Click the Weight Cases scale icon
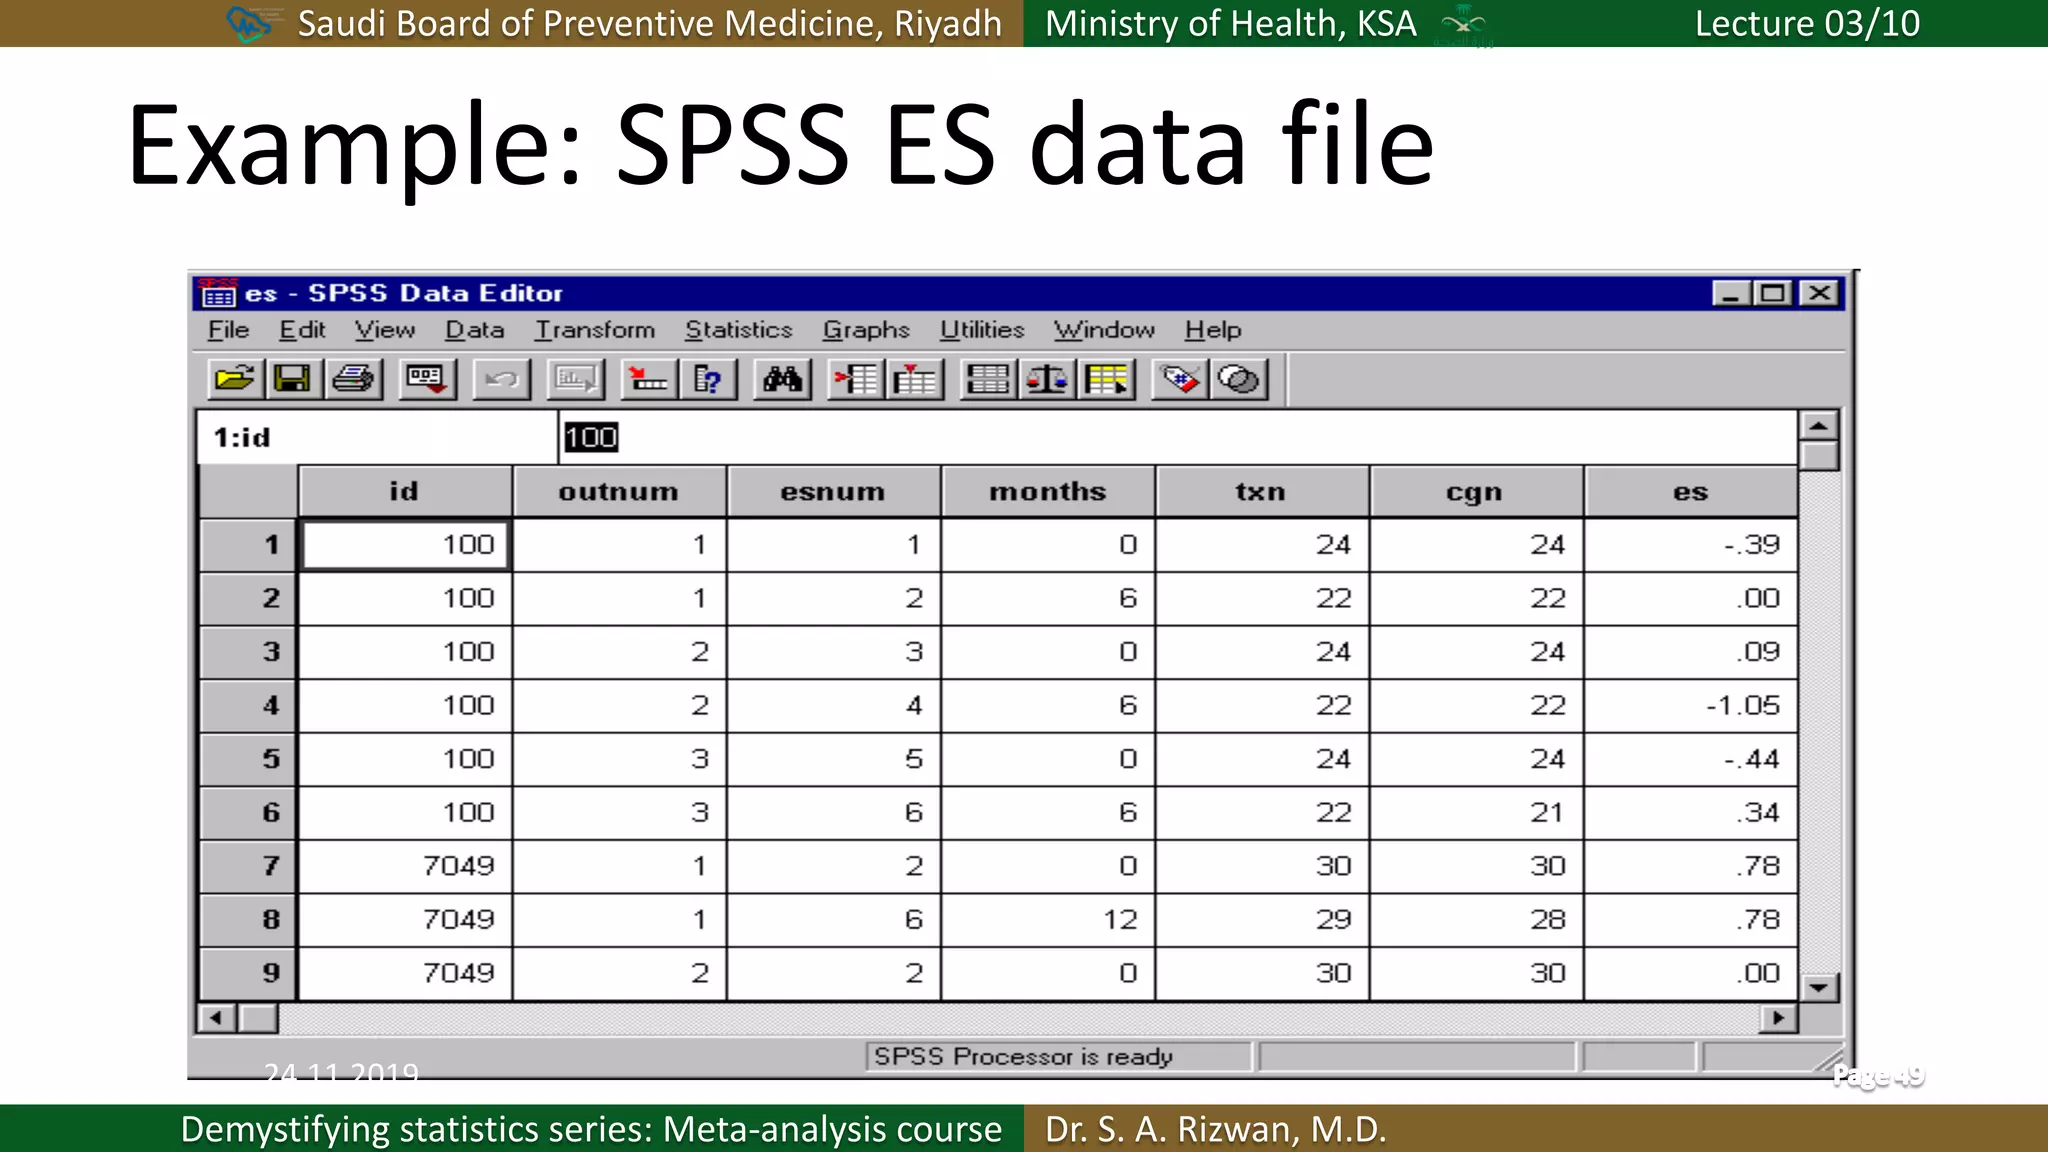2048x1152 pixels. pyautogui.click(x=1047, y=380)
